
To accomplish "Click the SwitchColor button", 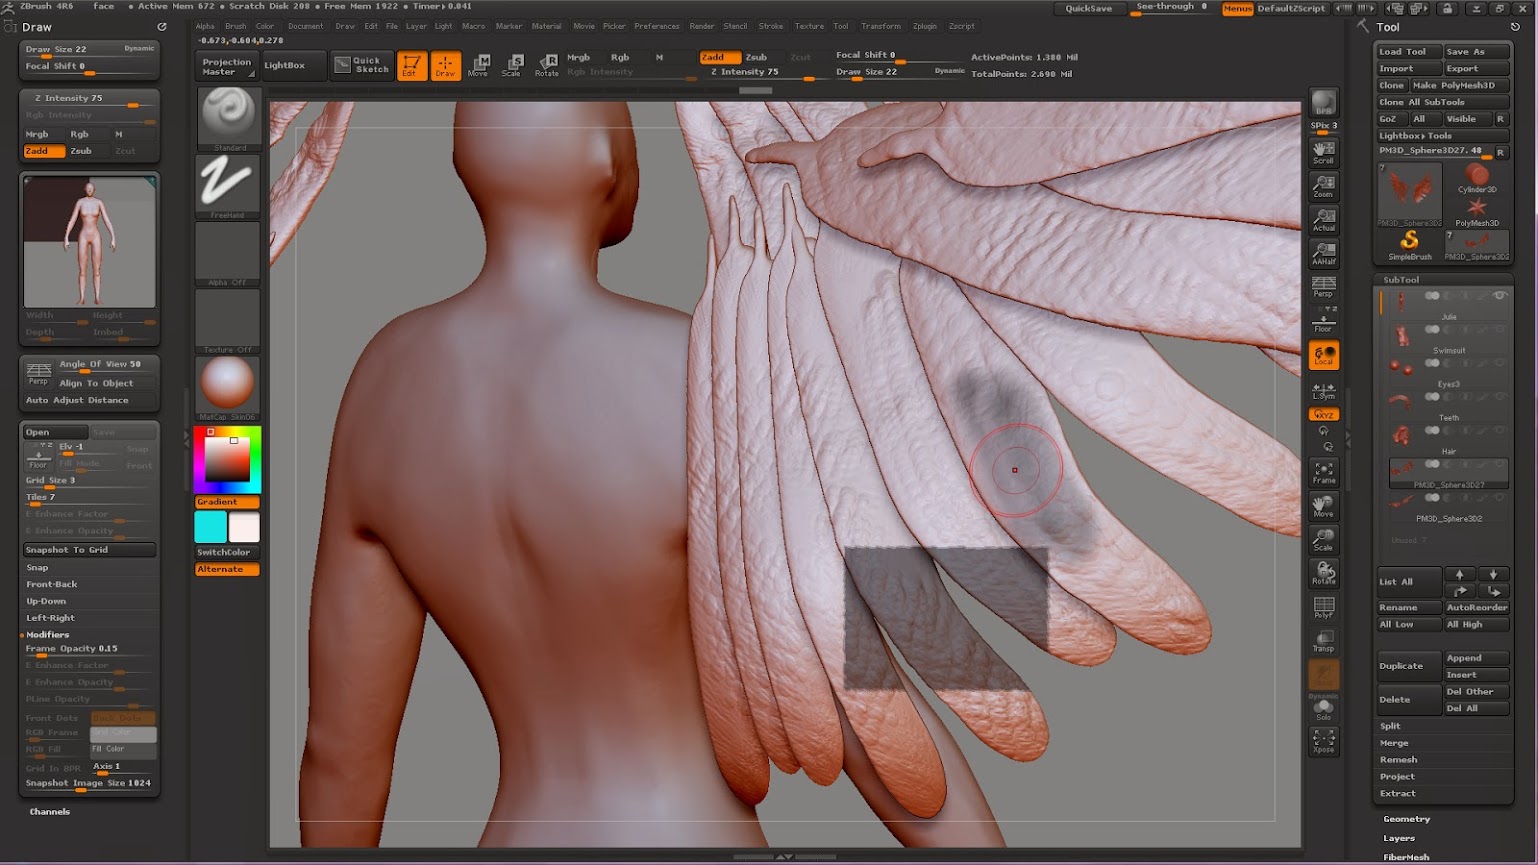I will point(227,552).
